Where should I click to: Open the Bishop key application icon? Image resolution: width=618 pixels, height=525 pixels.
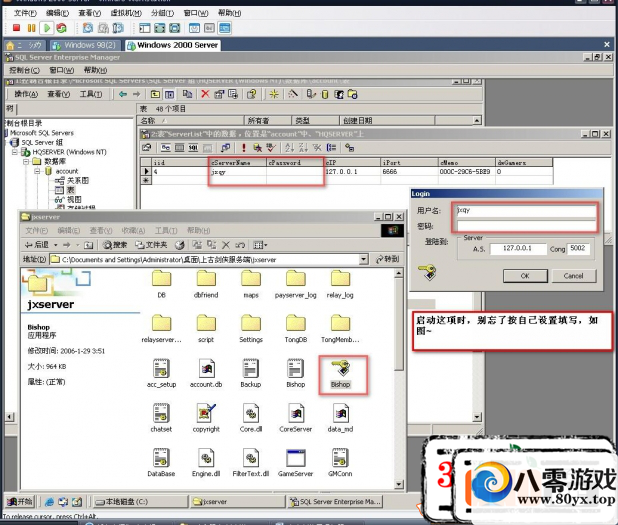(341, 374)
